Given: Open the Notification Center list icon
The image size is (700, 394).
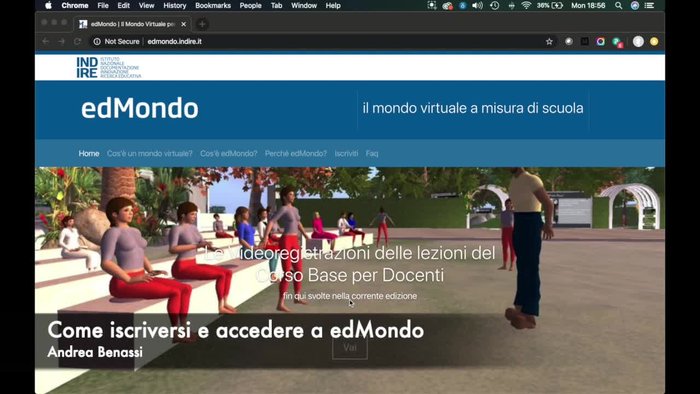Looking at the screenshot, I should (650, 5).
